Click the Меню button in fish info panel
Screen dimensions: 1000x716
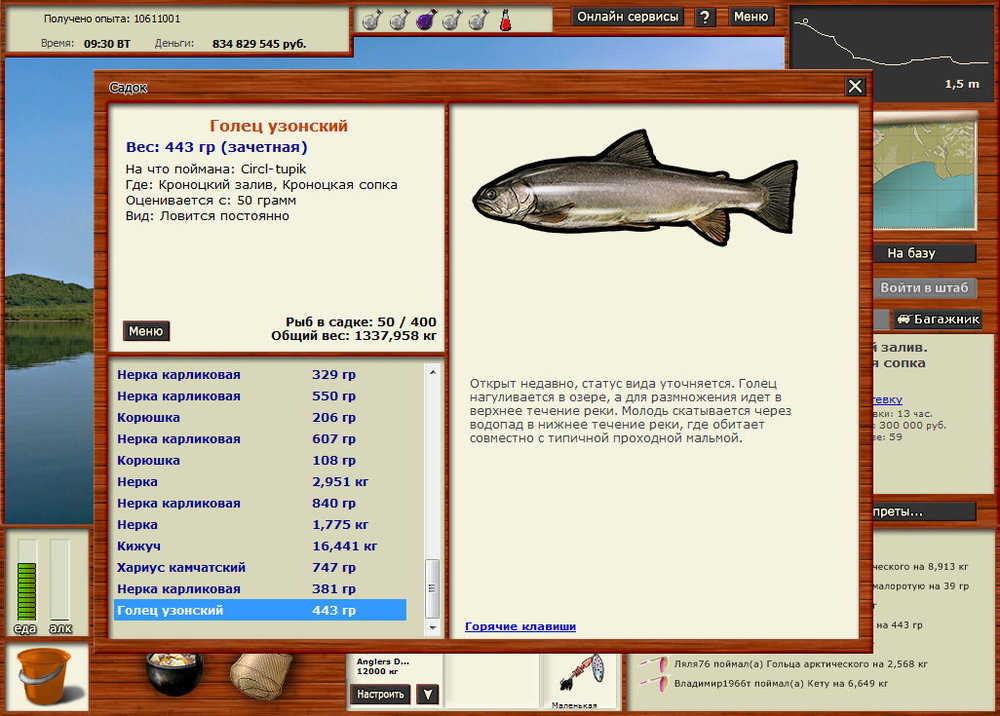point(146,331)
